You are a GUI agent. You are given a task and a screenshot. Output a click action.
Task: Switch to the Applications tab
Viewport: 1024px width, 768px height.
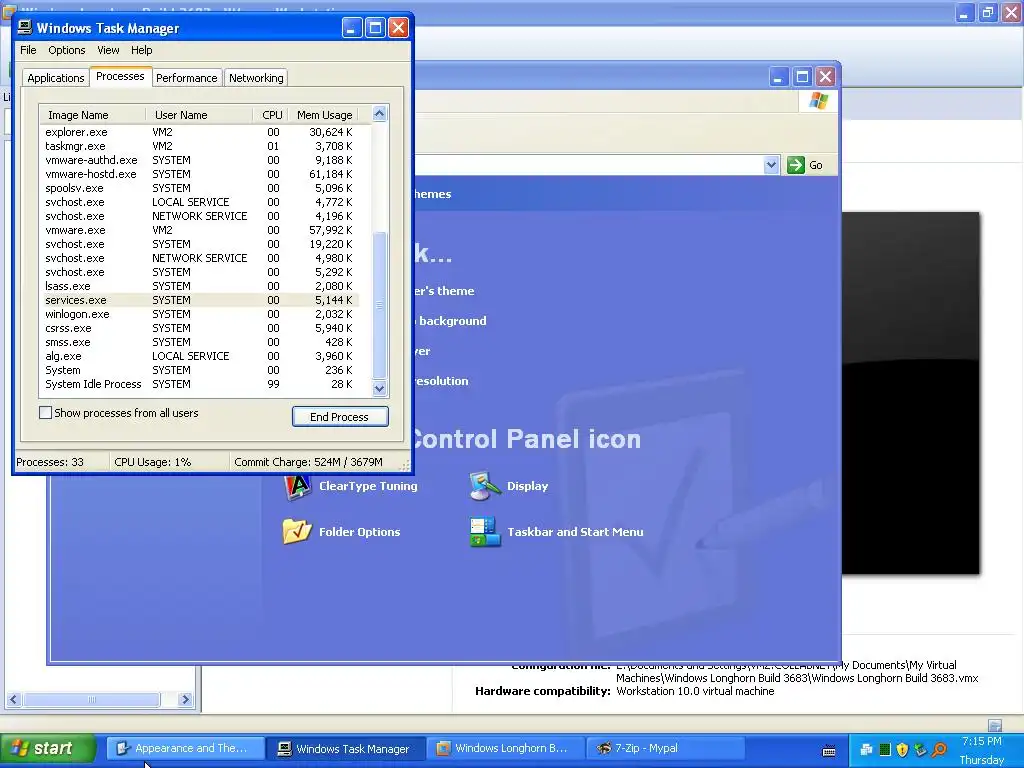coord(56,78)
